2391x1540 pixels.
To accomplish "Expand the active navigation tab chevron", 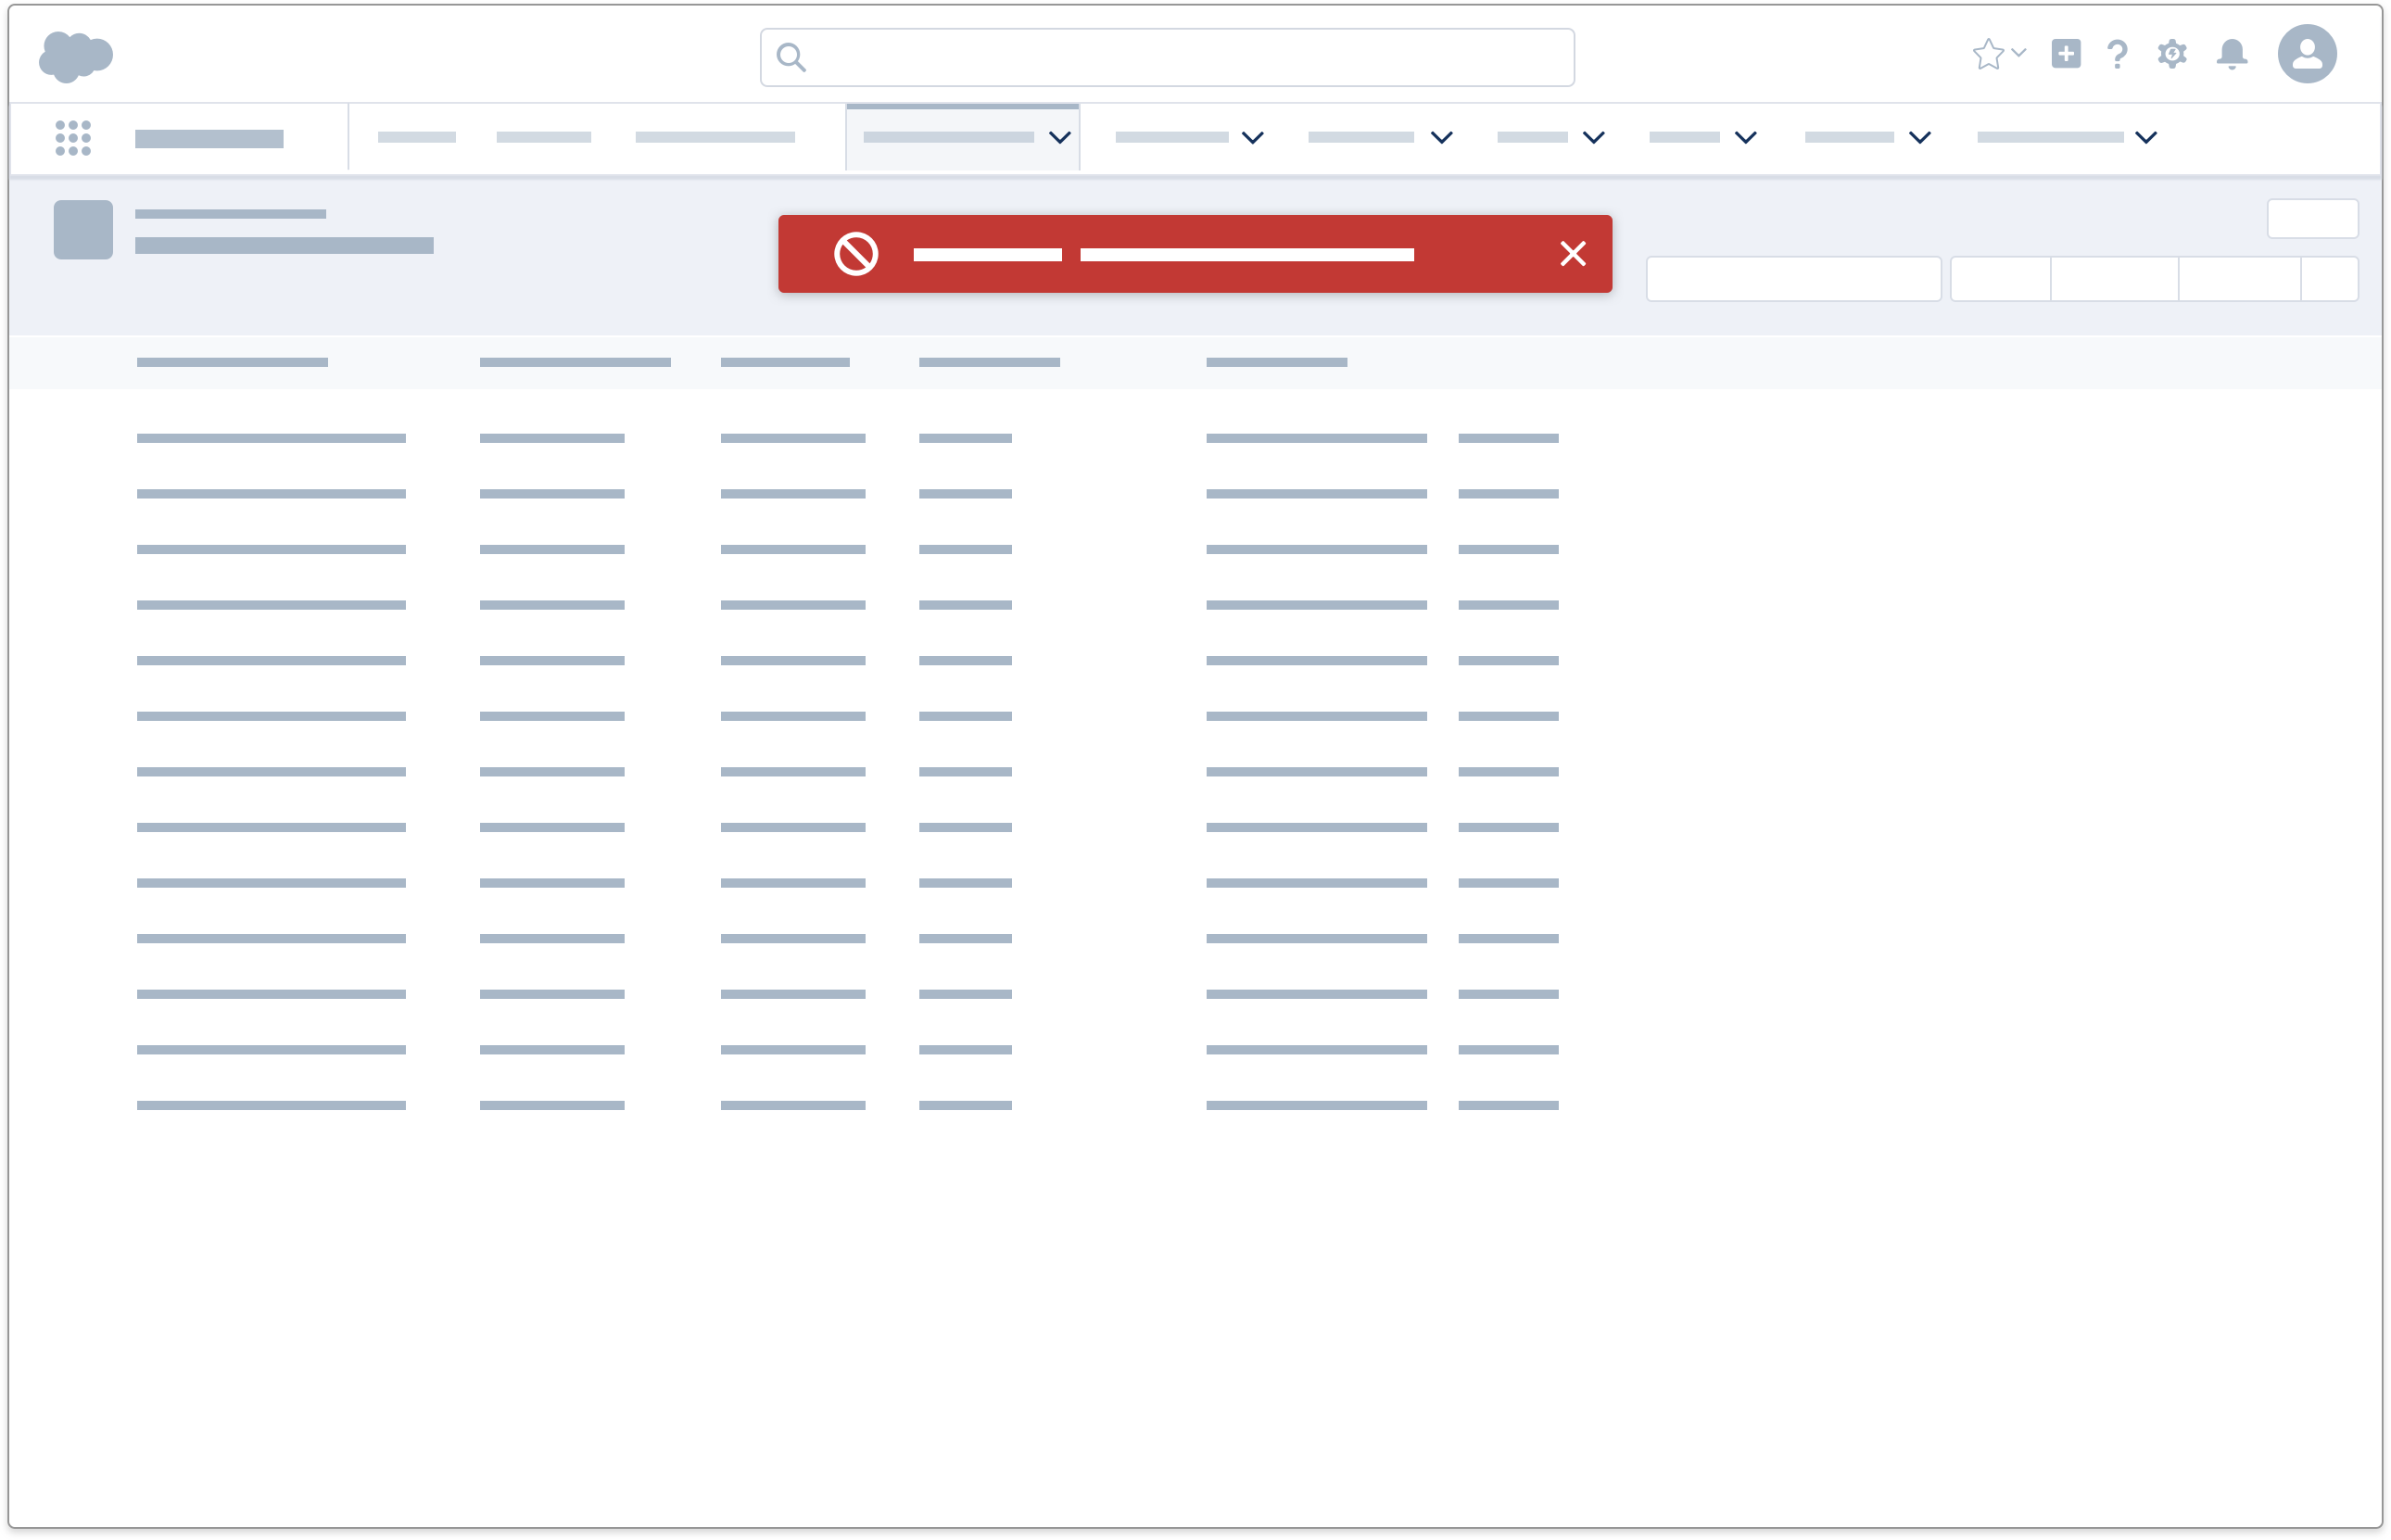I will coord(1060,138).
